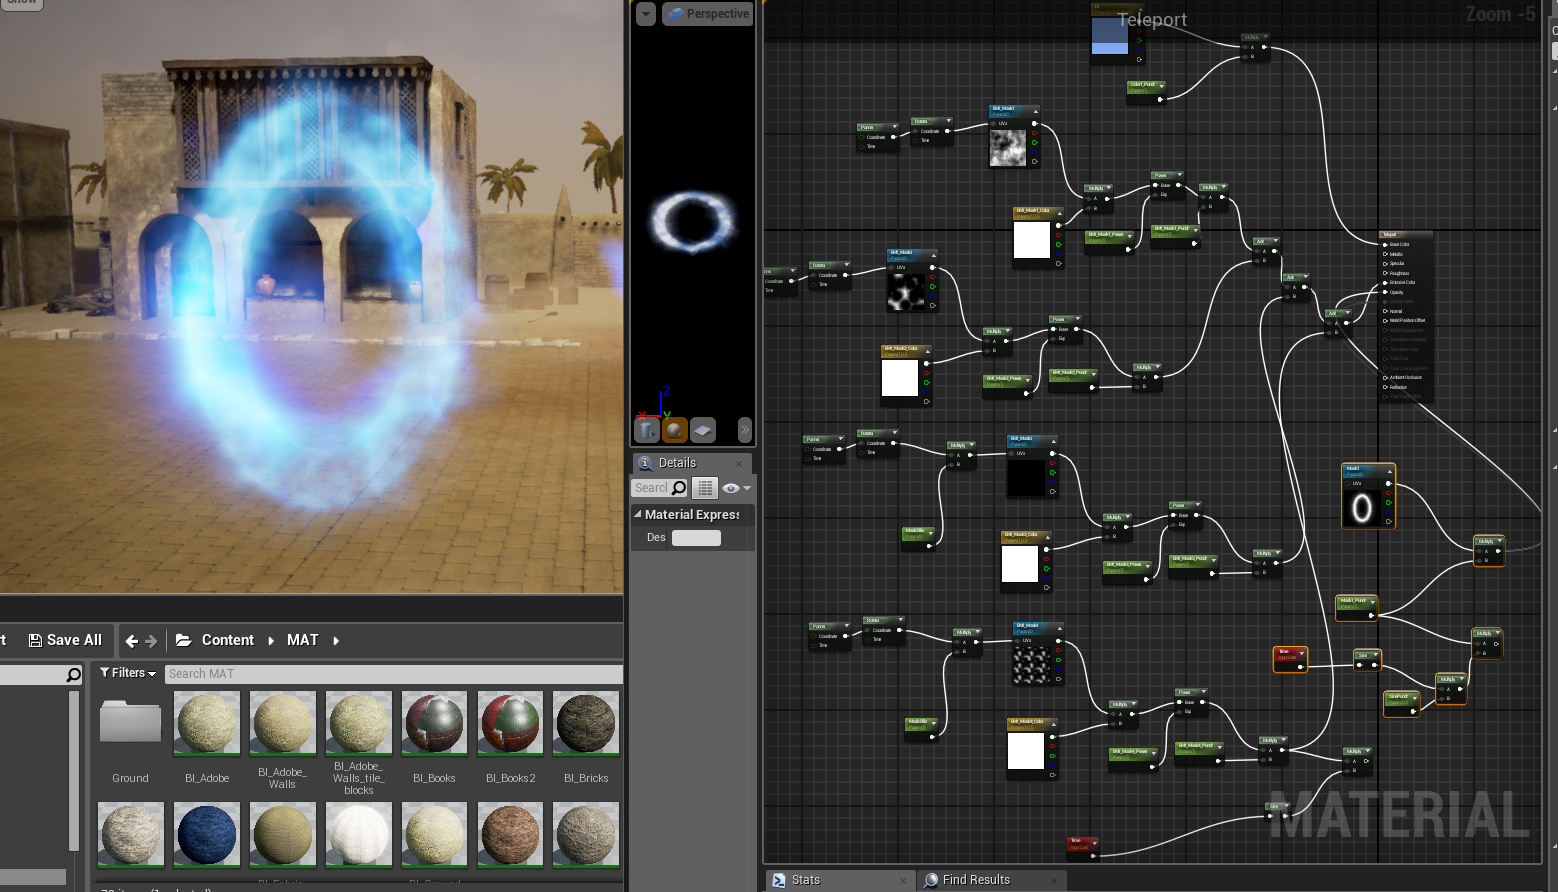Click the magnifier icon in Details search

pyautogui.click(x=679, y=488)
